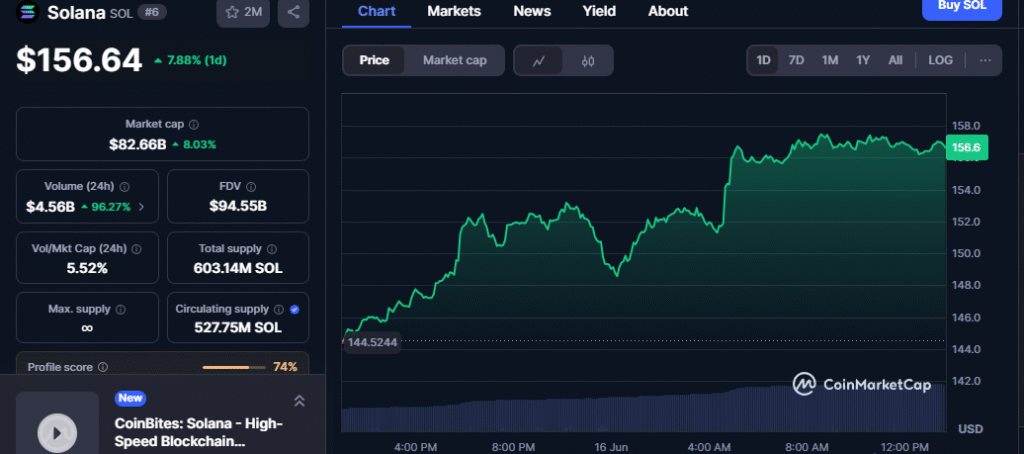
Task: Open the share icon button
Action: (x=293, y=12)
